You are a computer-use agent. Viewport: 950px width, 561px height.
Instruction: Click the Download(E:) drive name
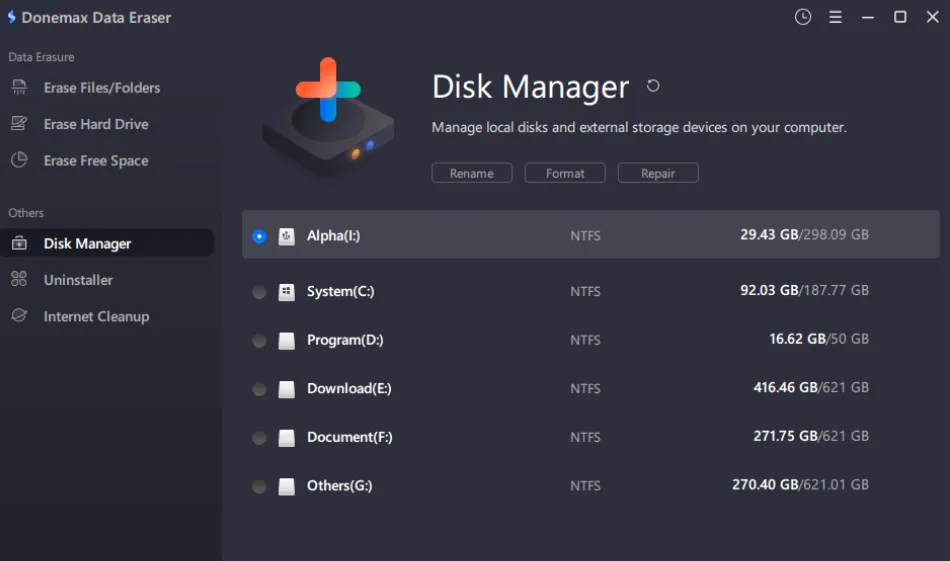click(349, 388)
